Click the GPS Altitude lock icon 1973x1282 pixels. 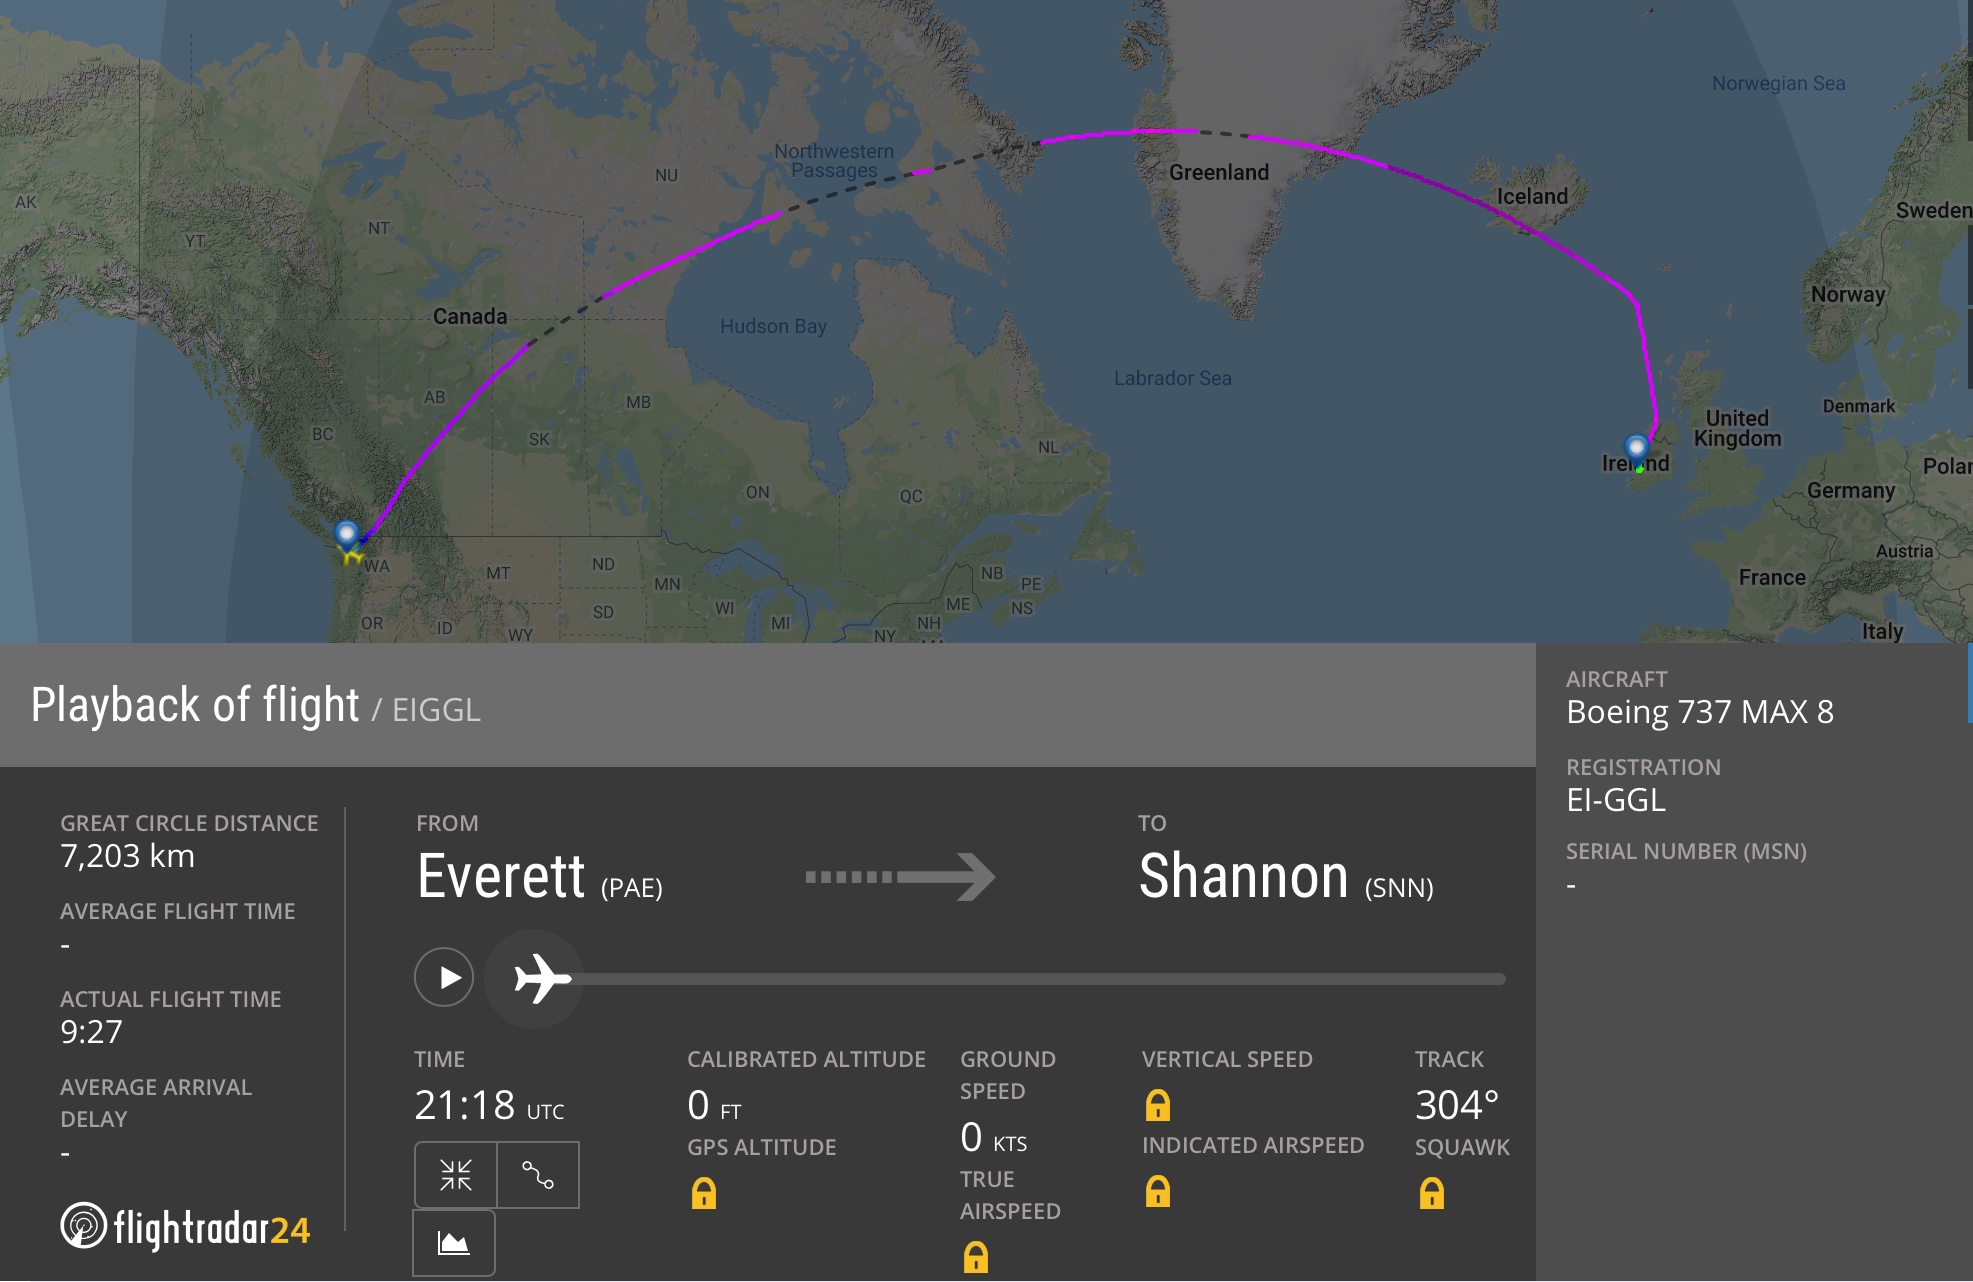click(x=704, y=1193)
